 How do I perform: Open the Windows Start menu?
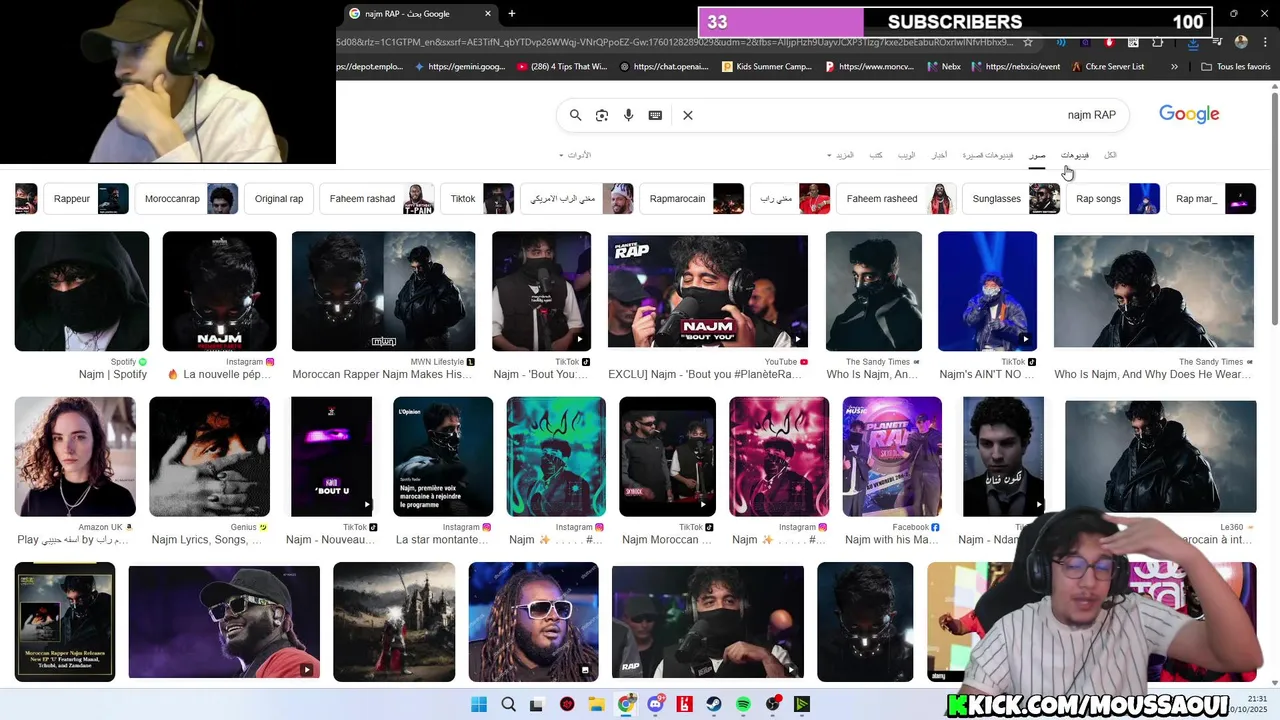[x=479, y=705]
